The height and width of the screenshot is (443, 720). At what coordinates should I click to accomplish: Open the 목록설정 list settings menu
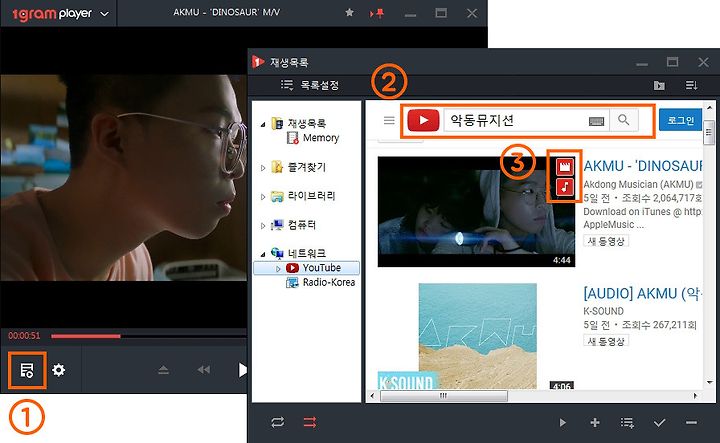coord(310,85)
